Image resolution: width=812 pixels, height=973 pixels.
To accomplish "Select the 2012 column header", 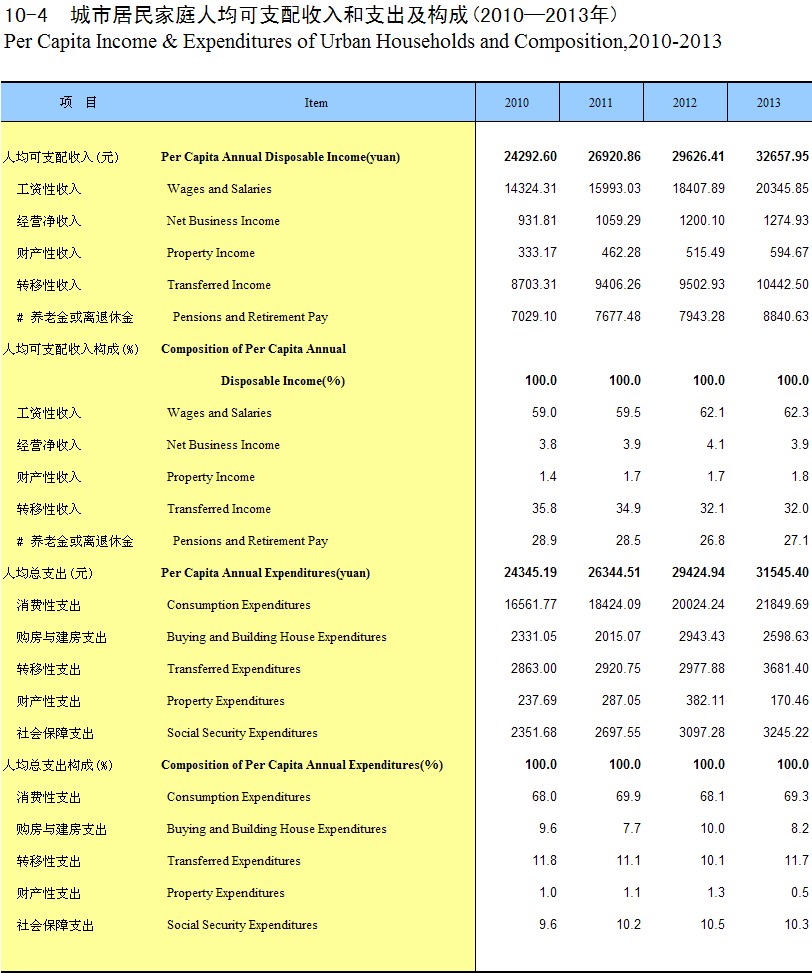I will pyautogui.click(x=685, y=103).
